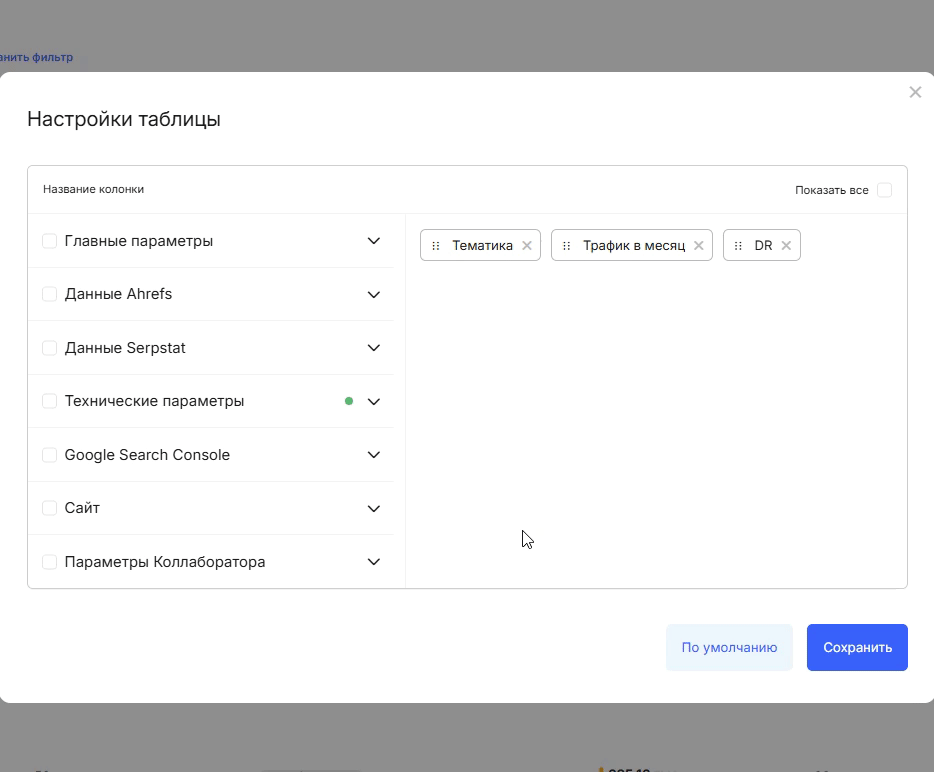
Task: Click the green status dot beside Технические параметры
Action: (348, 400)
